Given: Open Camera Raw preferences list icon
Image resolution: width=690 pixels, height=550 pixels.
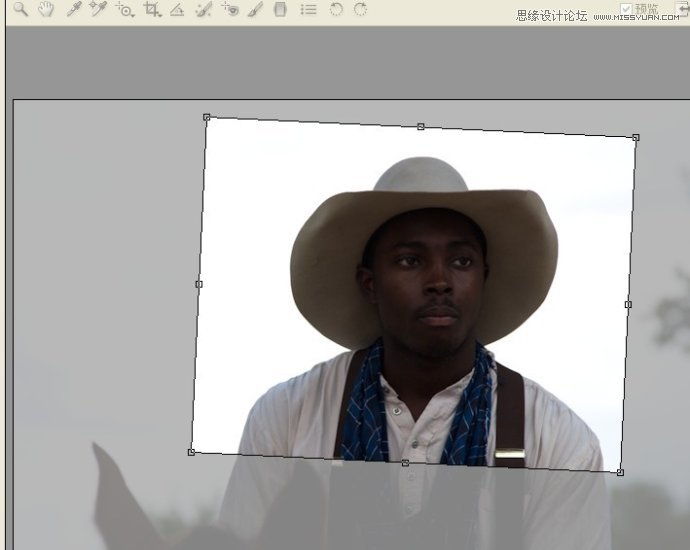Looking at the screenshot, I should pos(308,9).
